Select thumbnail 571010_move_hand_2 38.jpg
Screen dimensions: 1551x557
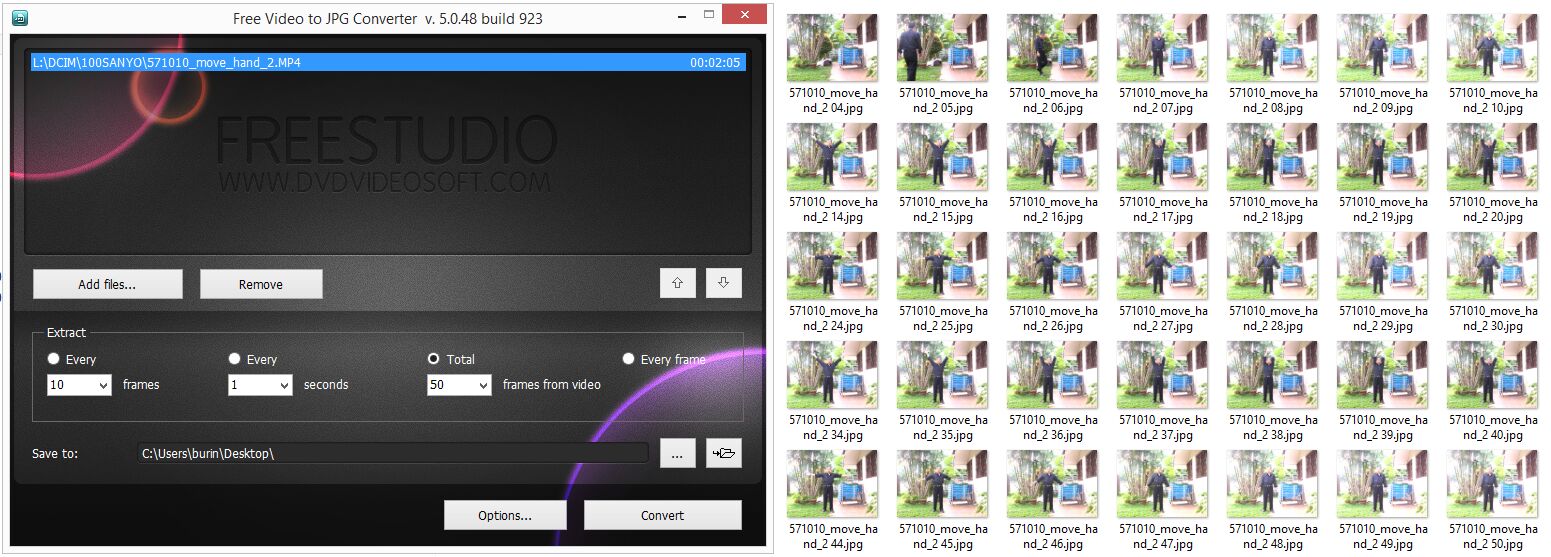pyautogui.click(x=1273, y=375)
